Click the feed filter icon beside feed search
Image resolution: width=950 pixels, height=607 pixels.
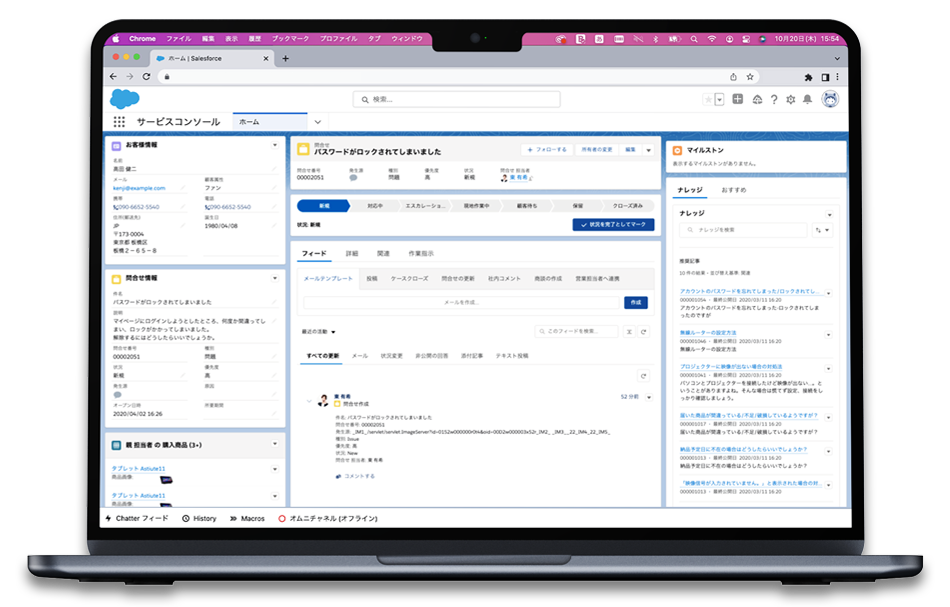point(629,331)
